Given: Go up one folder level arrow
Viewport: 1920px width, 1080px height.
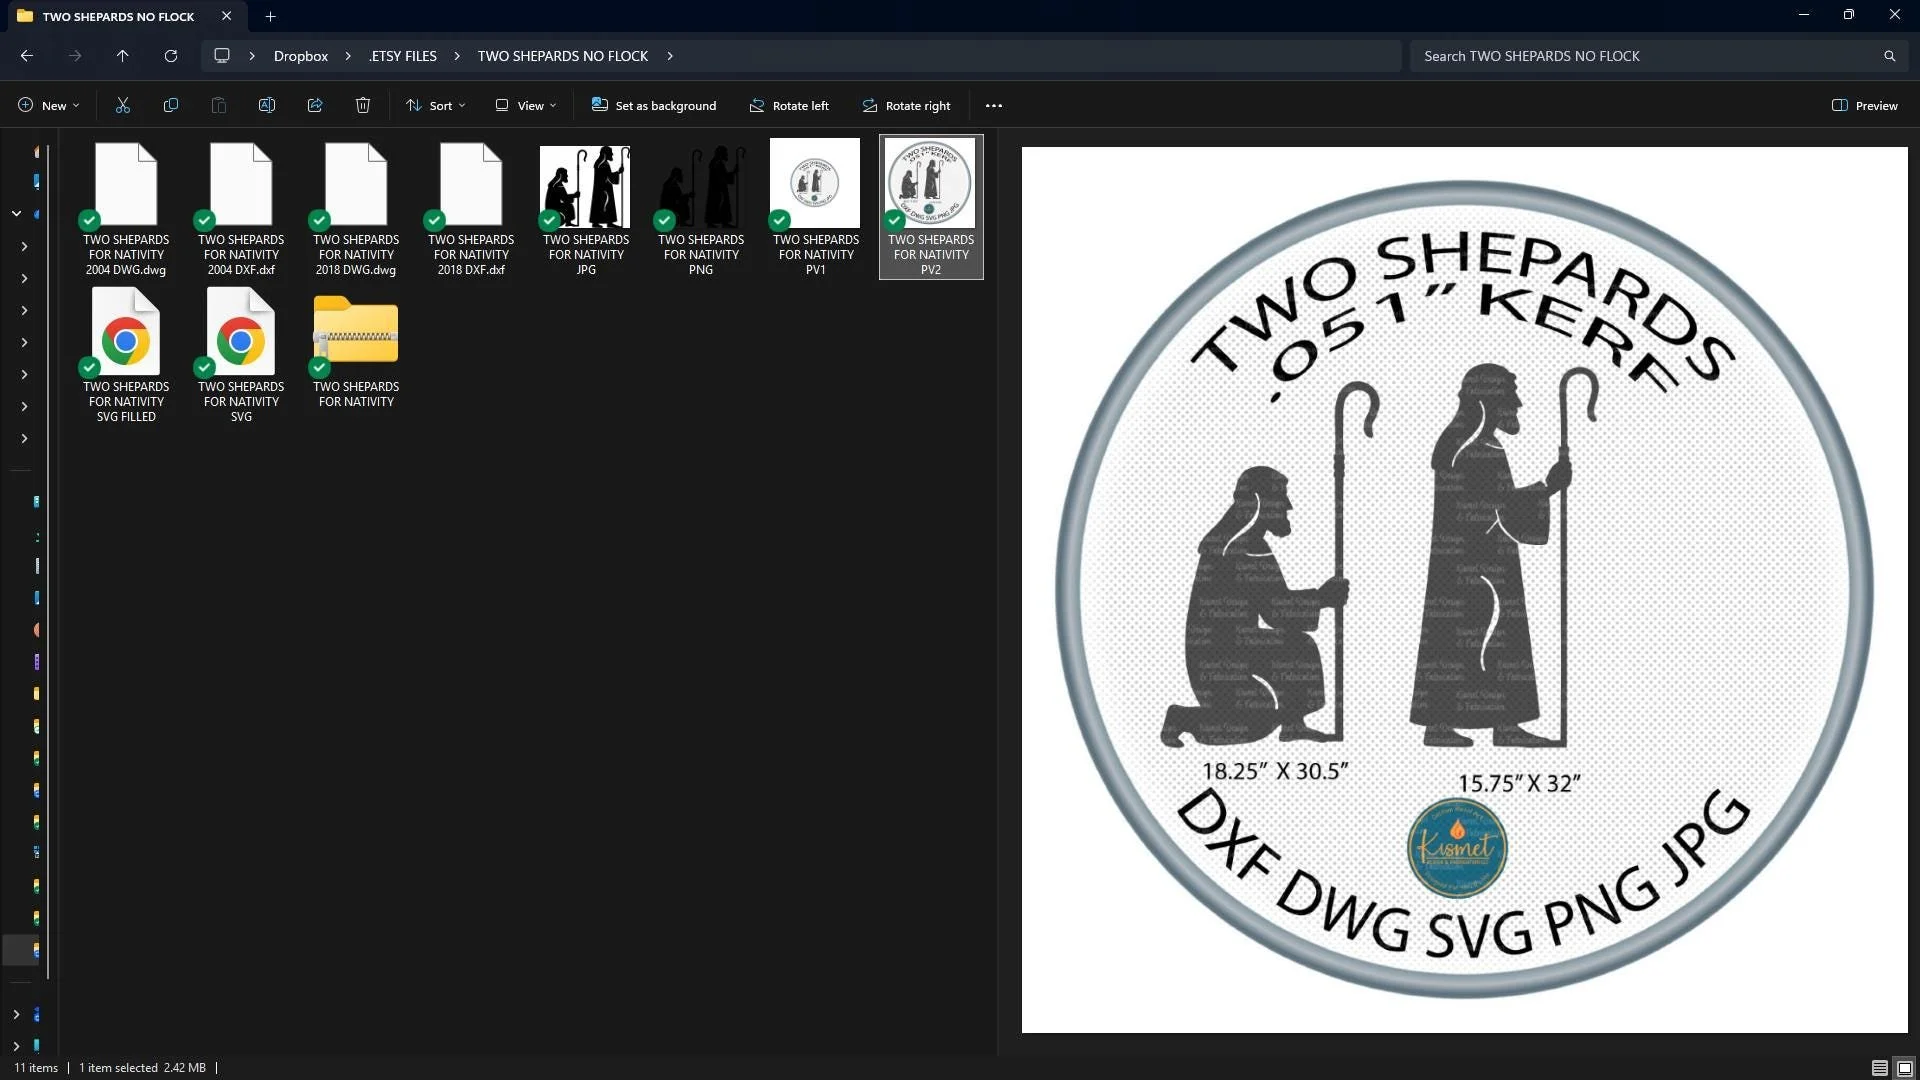Looking at the screenshot, I should tap(123, 56).
